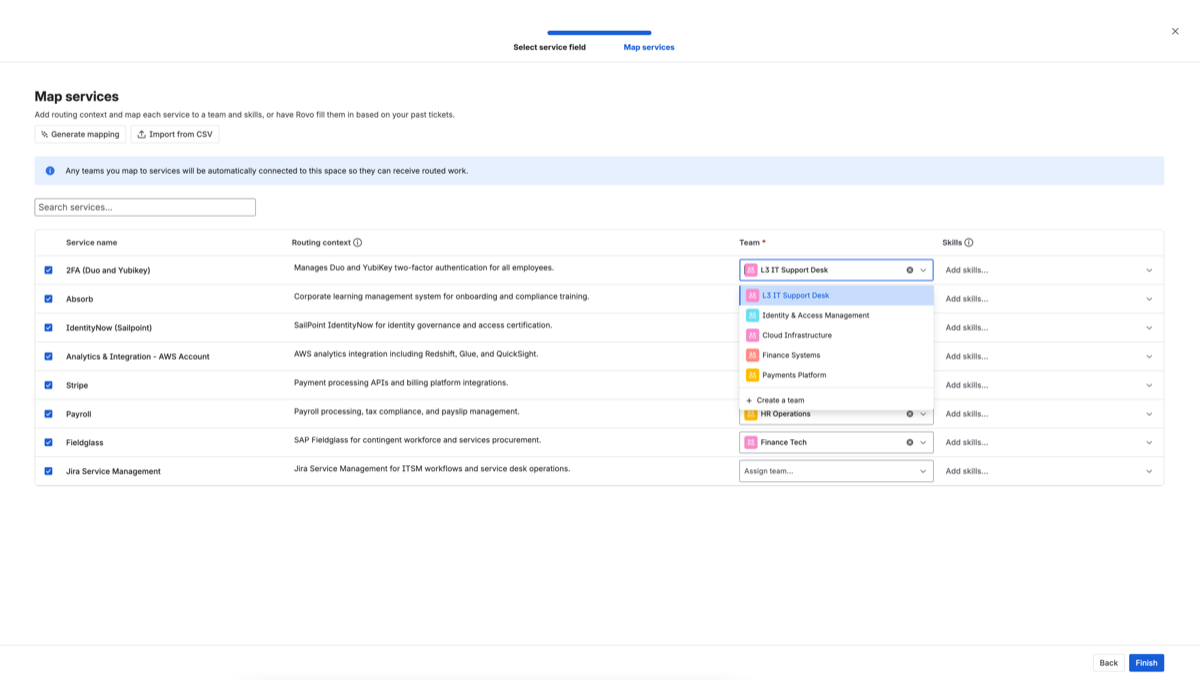
Task: Go to the Select service field step
Action: tap(549, 47)
